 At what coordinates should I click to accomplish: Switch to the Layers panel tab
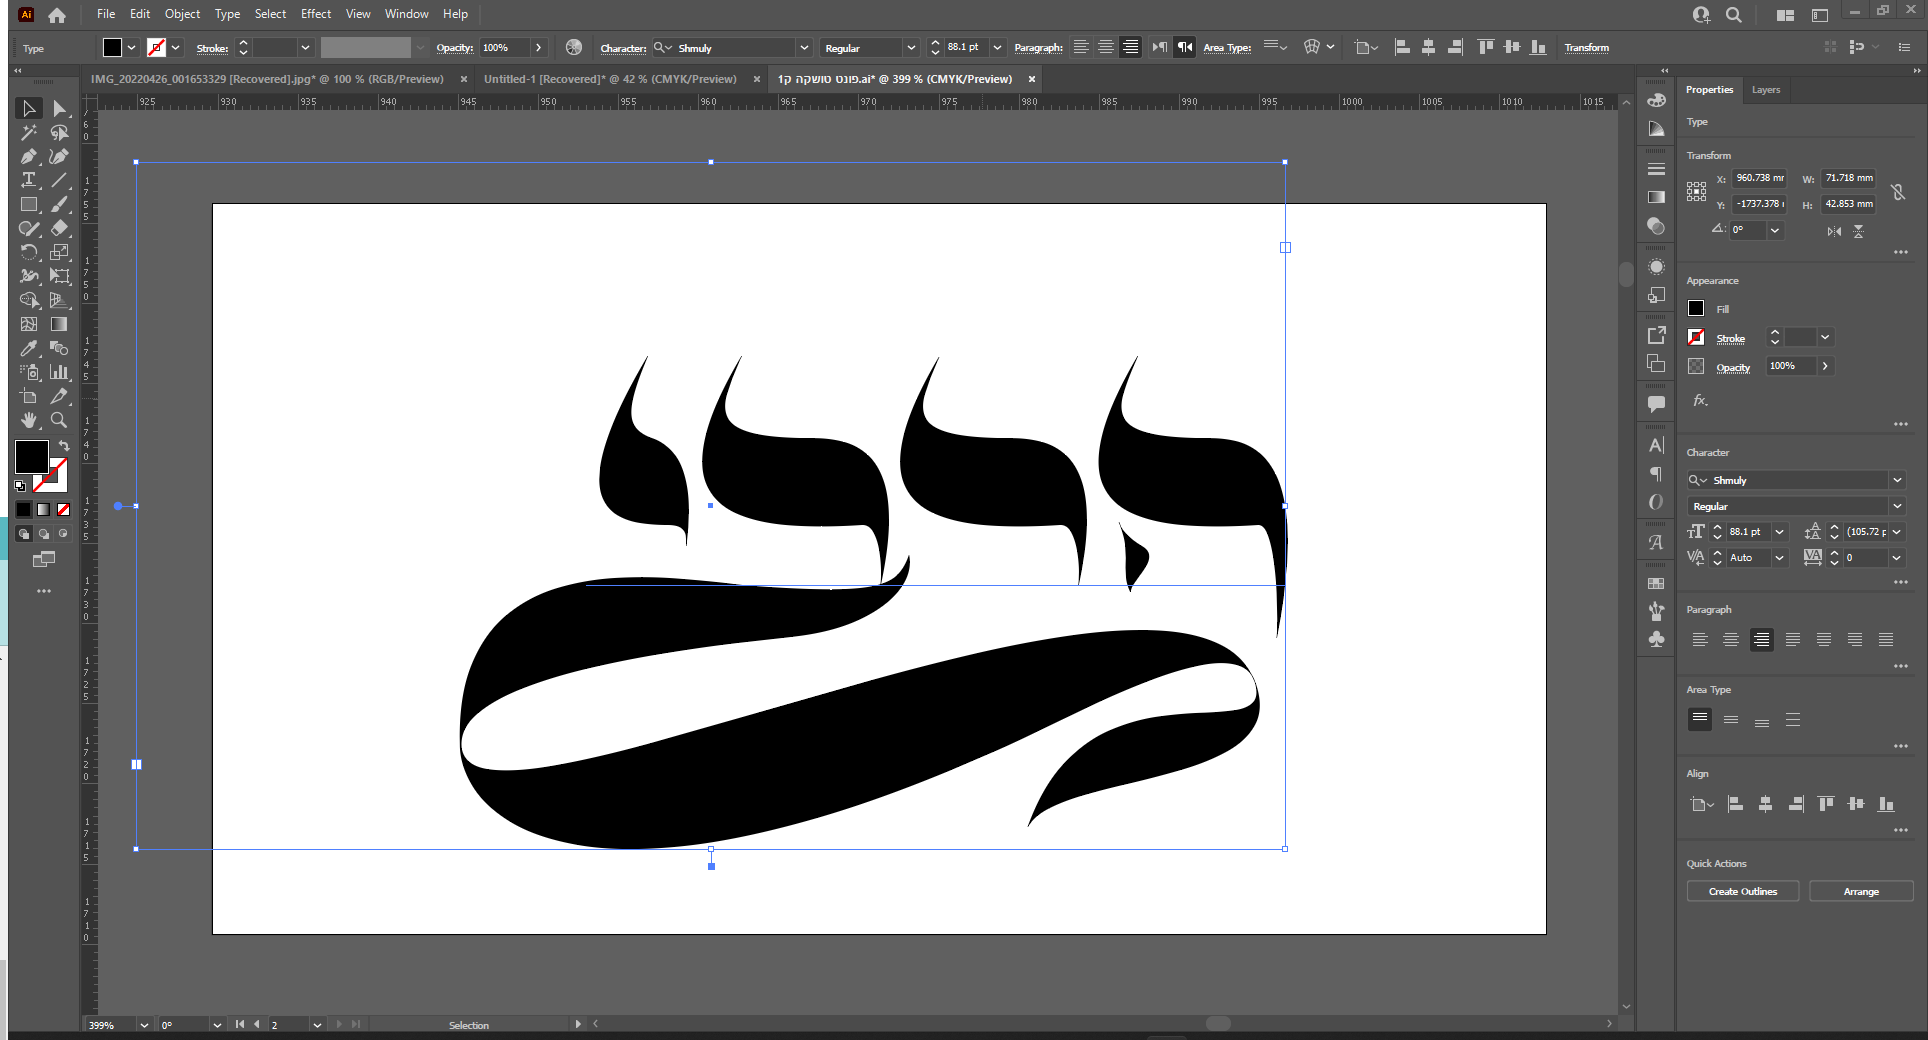1766,90
